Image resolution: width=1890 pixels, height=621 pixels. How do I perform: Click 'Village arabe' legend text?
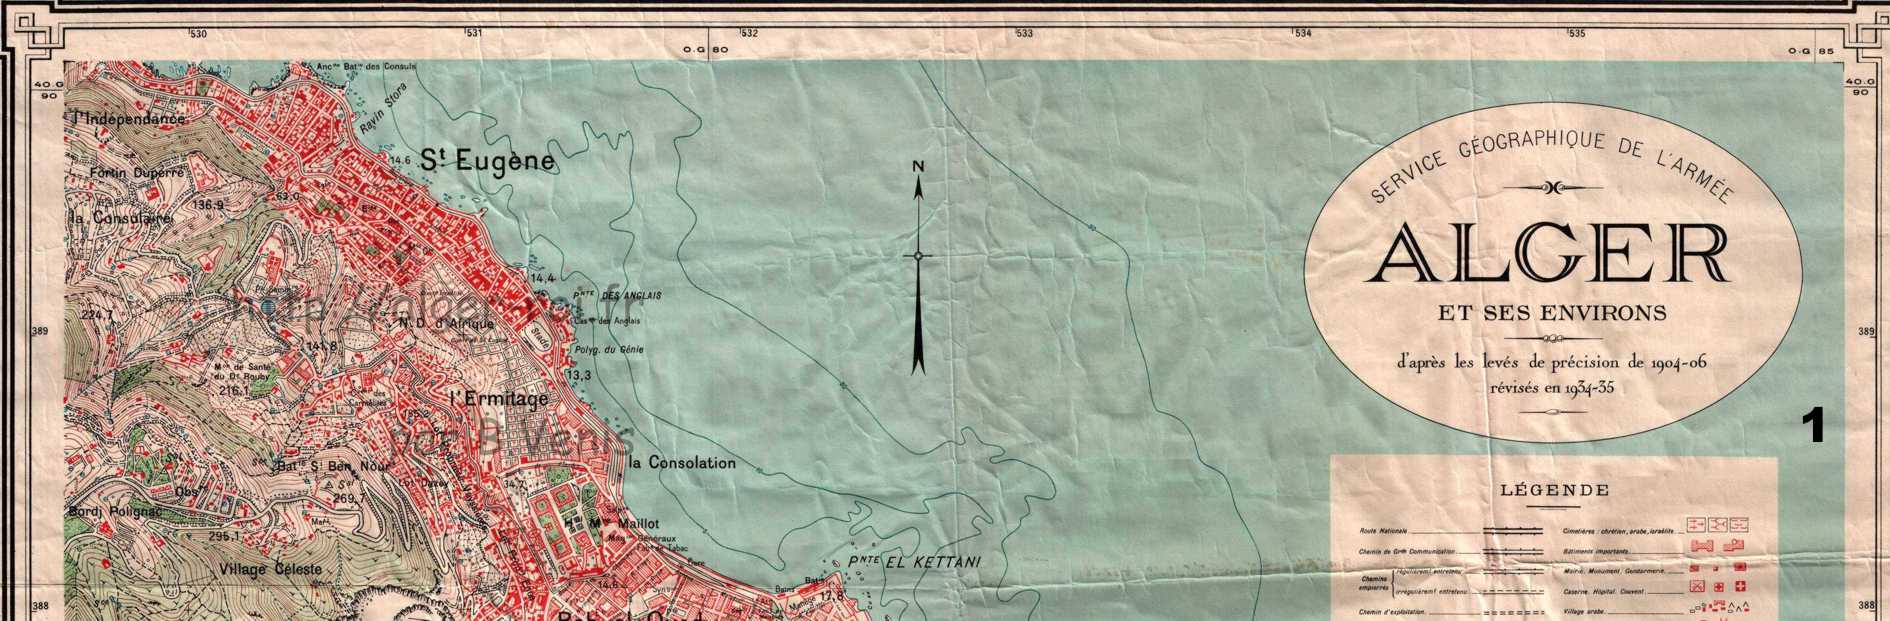pos(1584,611)
